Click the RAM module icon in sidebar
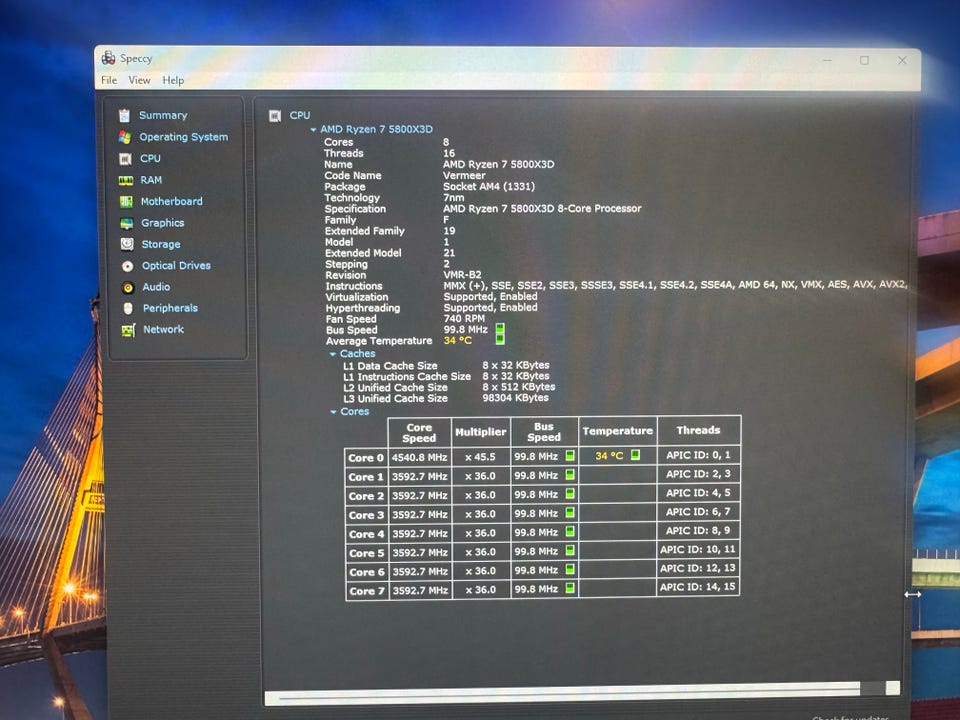The height and width of the screenshot is (720, 960). pyautogui.click(x=126, y=180)
